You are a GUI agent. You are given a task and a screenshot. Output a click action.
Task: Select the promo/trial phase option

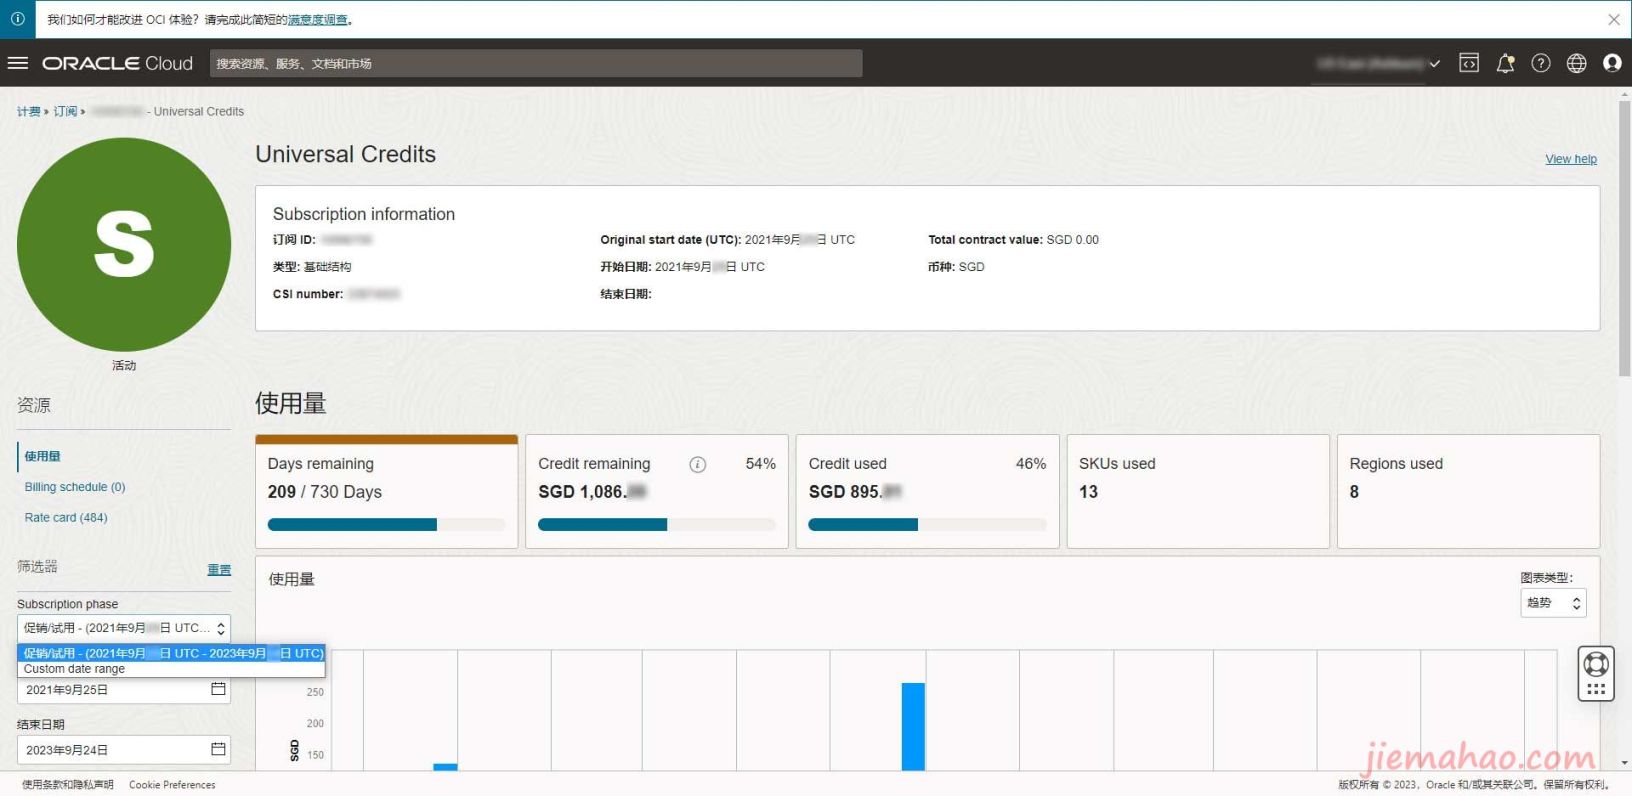point(171,653)
